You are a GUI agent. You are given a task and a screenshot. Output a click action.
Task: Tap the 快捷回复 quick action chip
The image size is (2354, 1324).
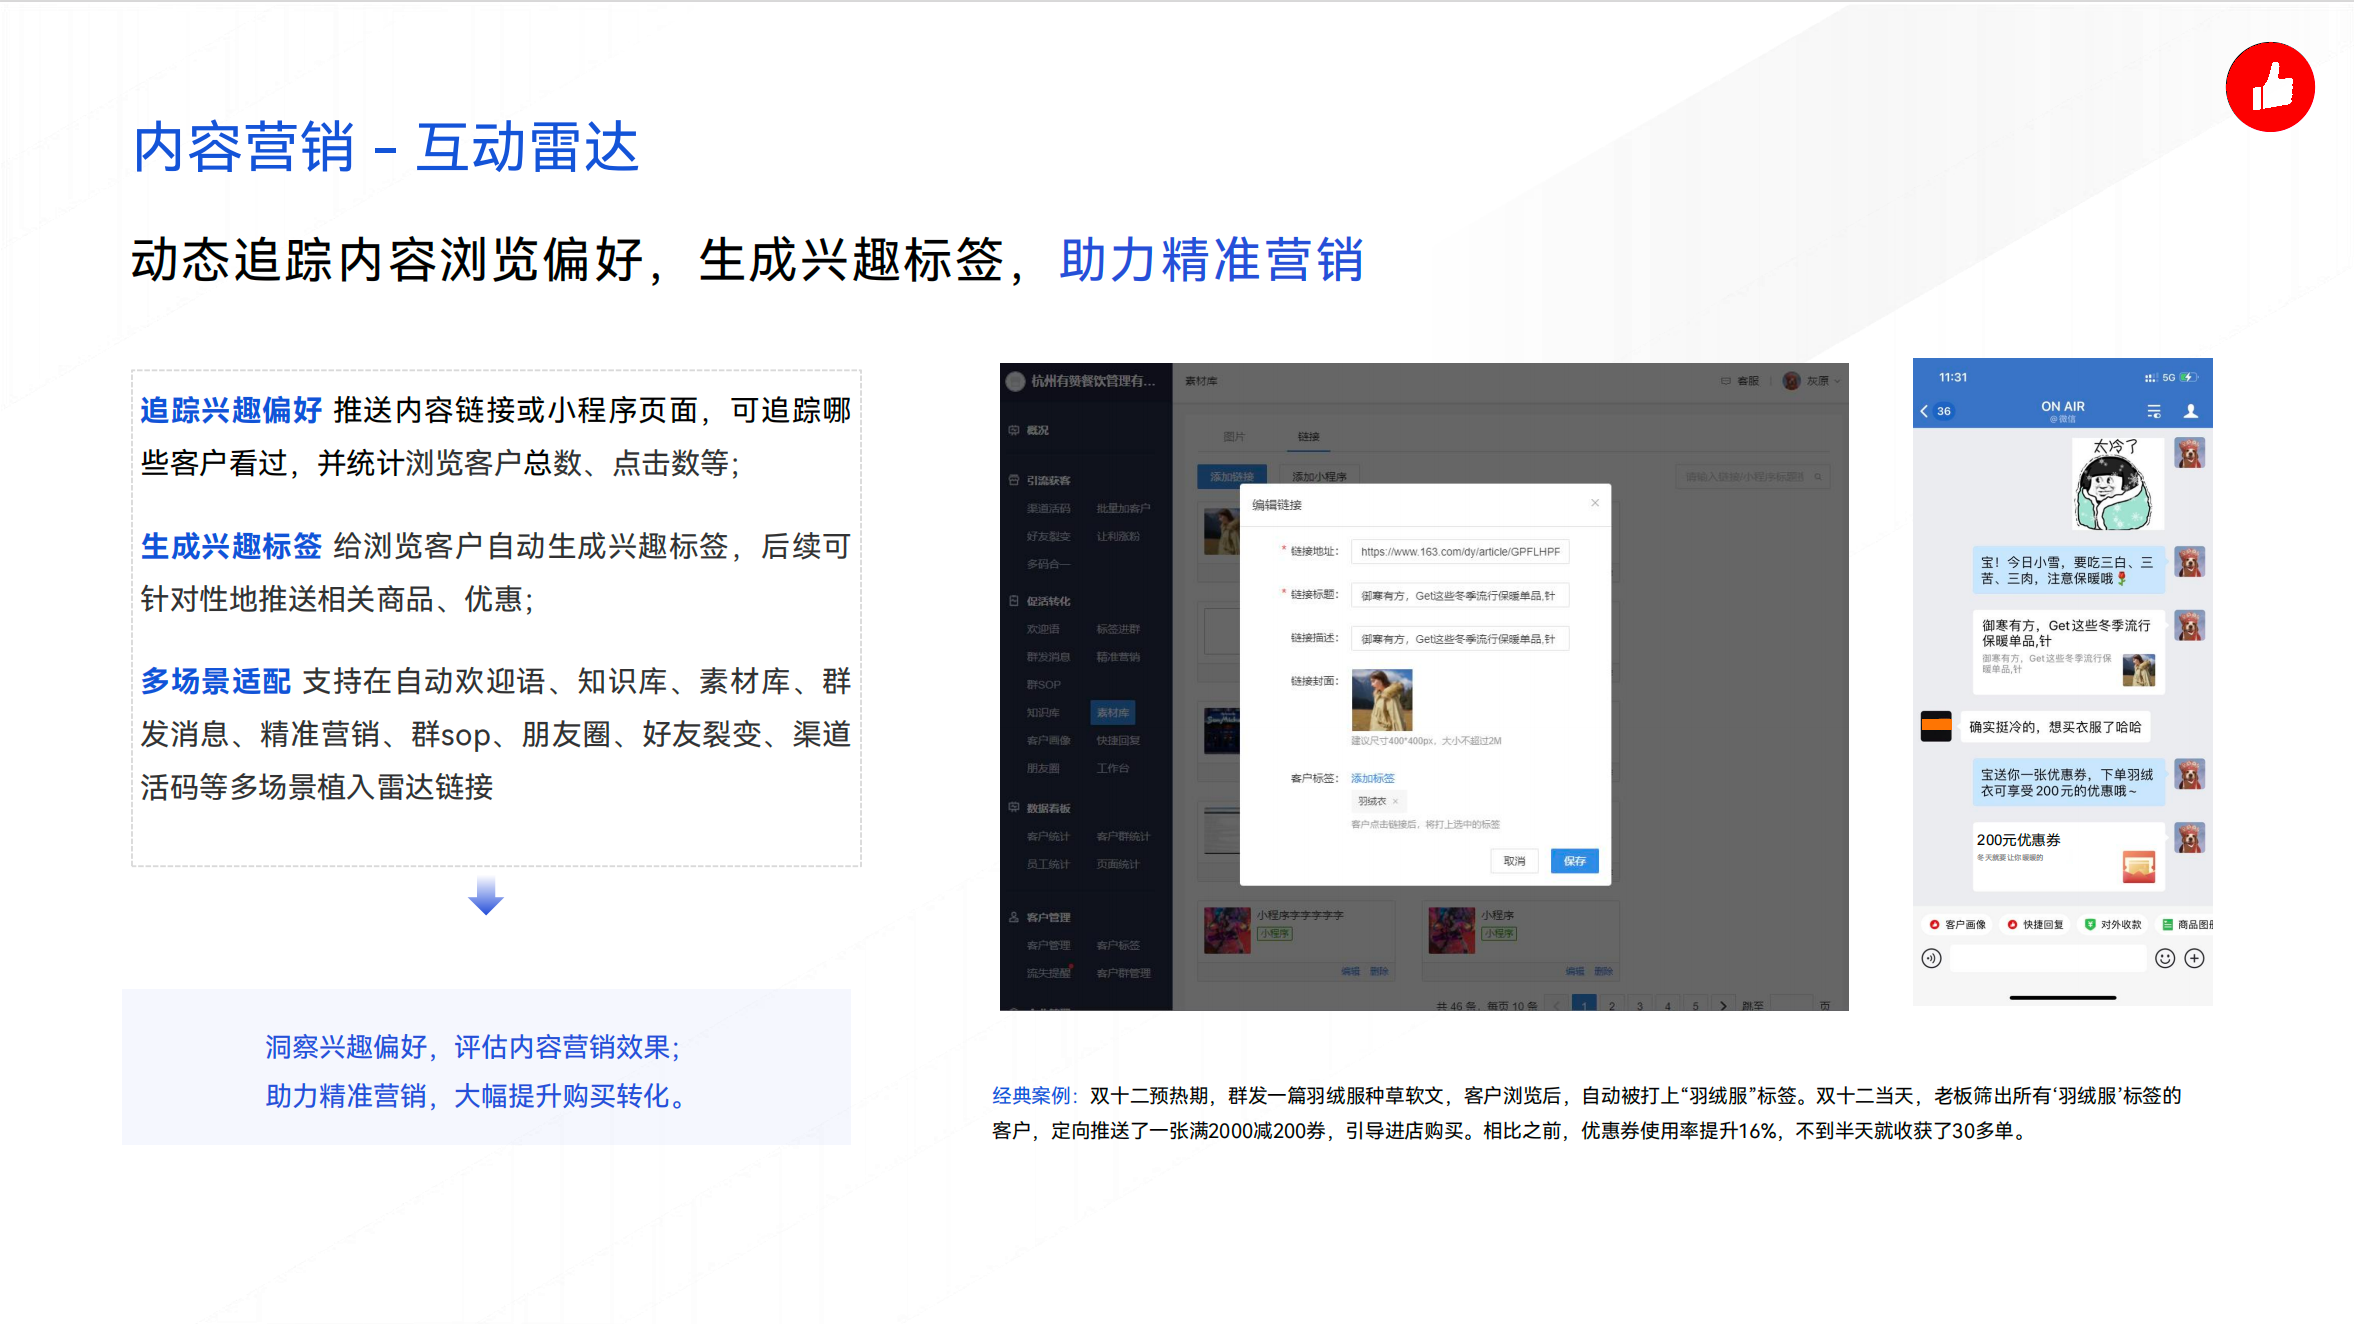pos(2035,925)
